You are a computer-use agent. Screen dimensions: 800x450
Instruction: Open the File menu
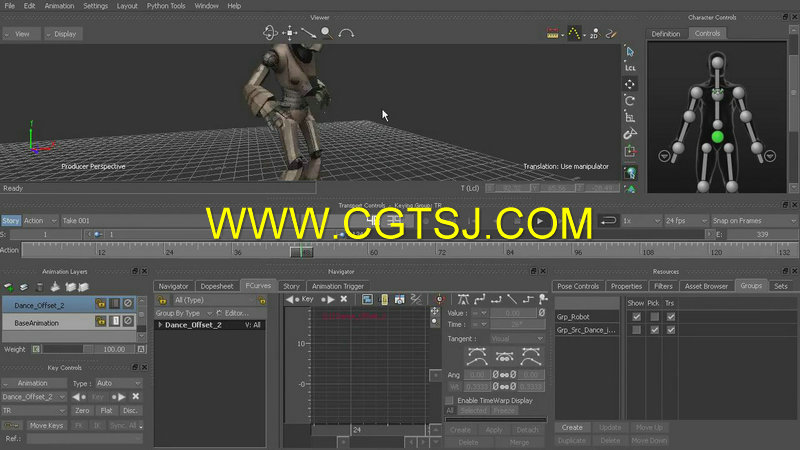point(10,6)
